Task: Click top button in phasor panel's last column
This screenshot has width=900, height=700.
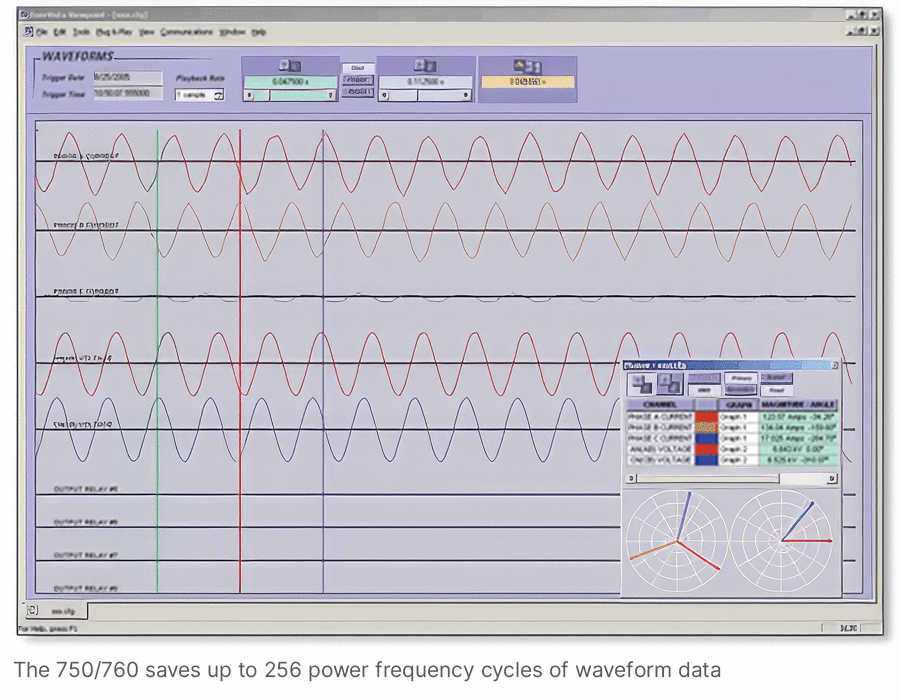Action: (777, 378)
